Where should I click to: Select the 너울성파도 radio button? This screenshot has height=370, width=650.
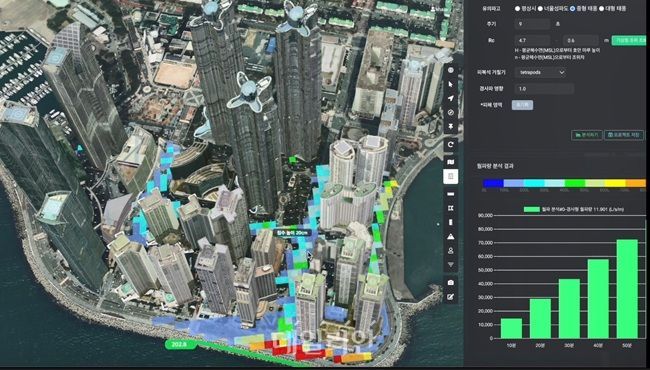coord(541,8)
